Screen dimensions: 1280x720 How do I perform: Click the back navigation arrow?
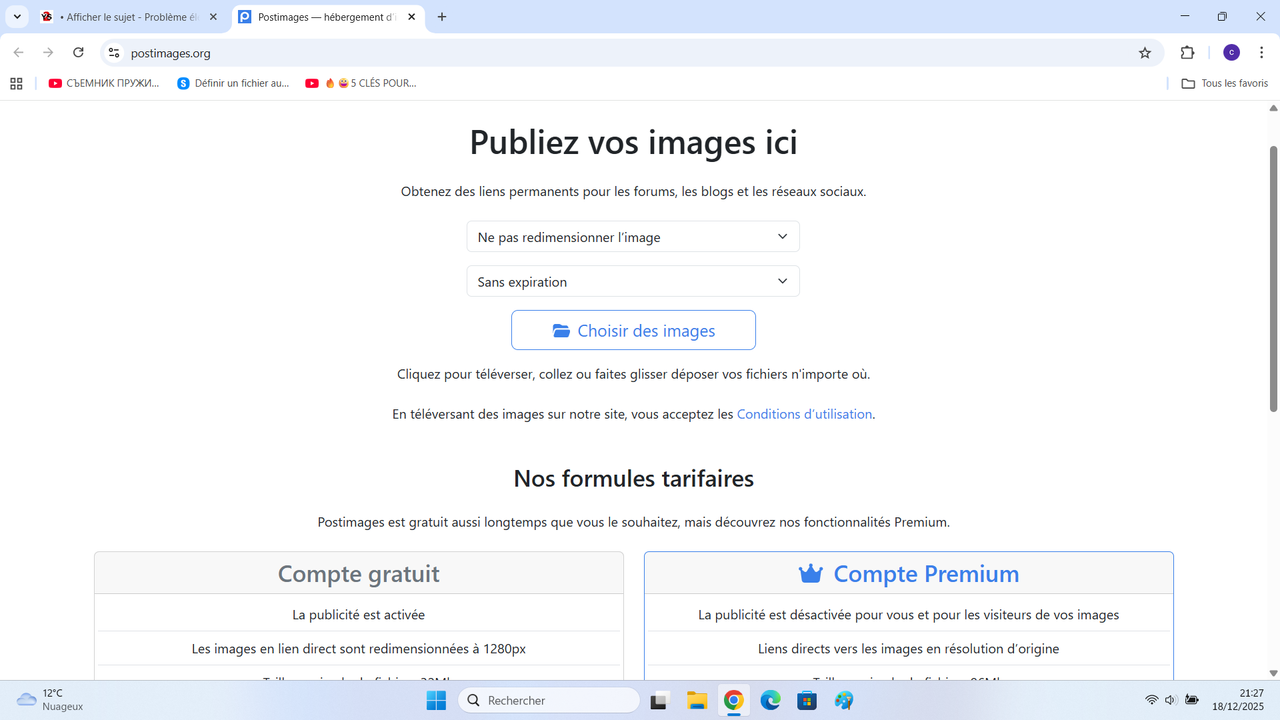click(x=18, y=53)
